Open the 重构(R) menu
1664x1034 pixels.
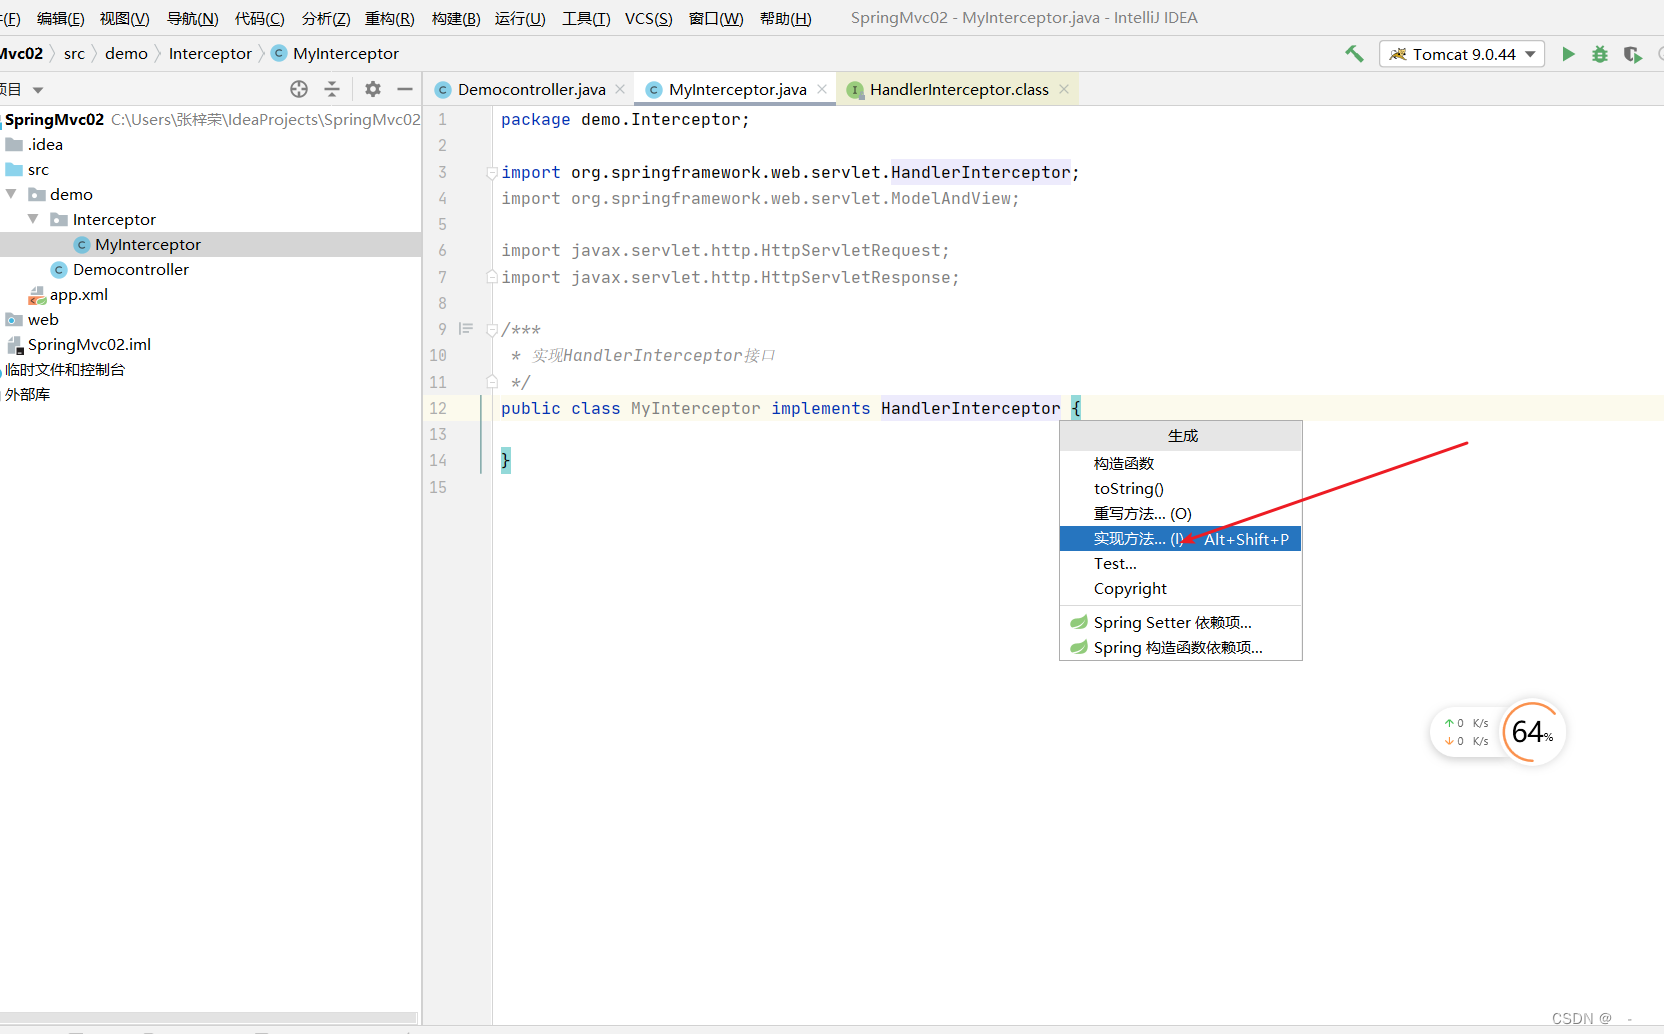[390, 18]
